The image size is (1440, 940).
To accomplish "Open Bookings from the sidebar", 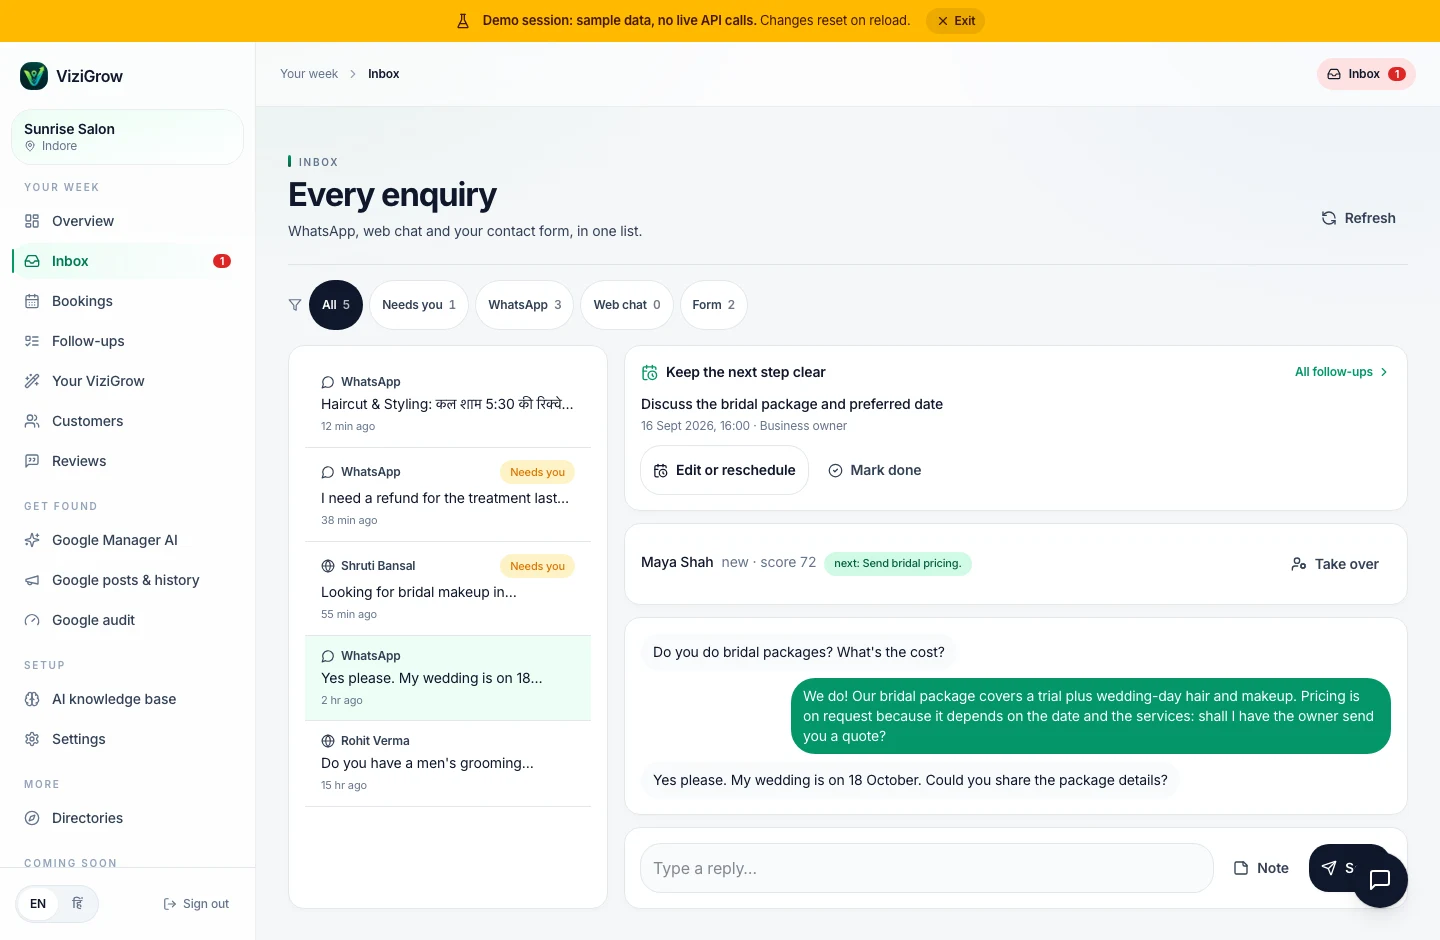I will pyautogui.click(x=127, y=301).
